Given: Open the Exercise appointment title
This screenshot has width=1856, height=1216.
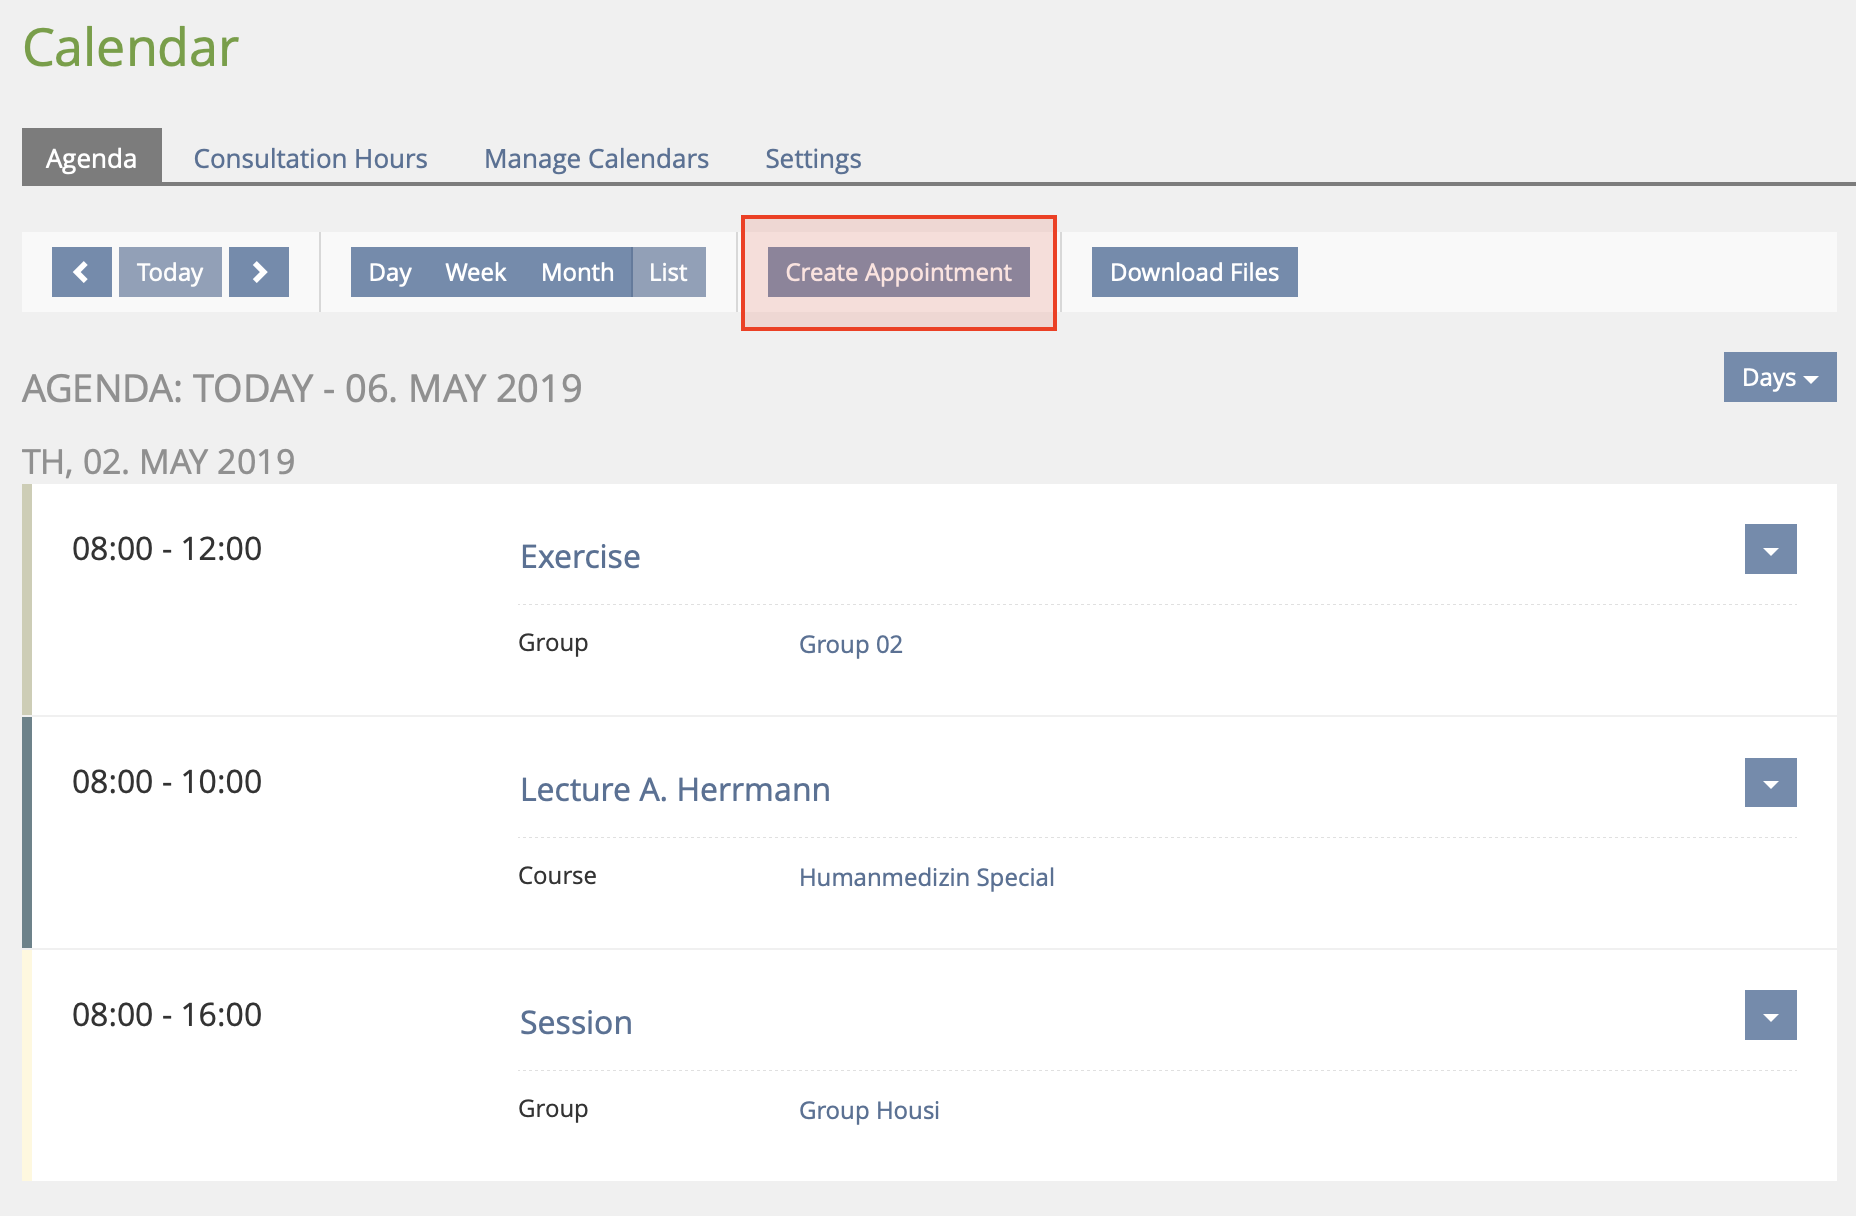Looking at the screenshot, I should coord(580,556).
